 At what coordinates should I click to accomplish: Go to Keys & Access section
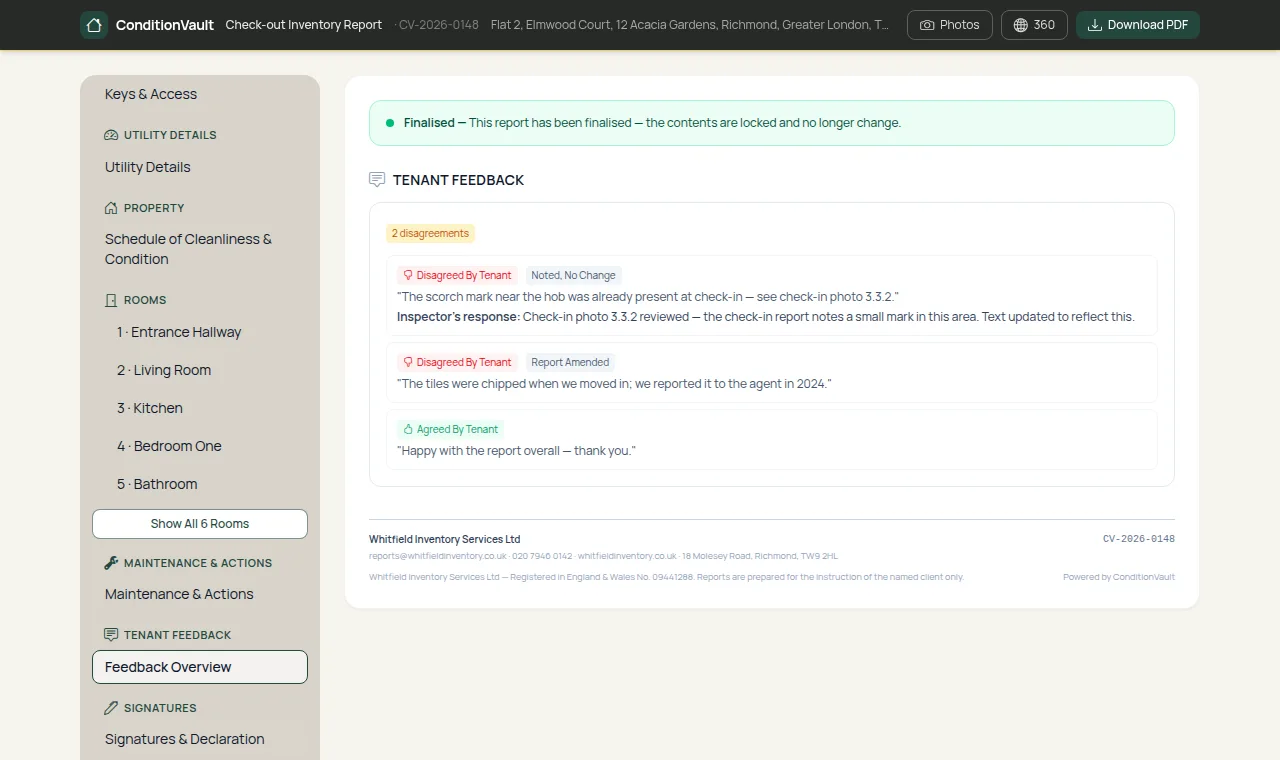200,94
